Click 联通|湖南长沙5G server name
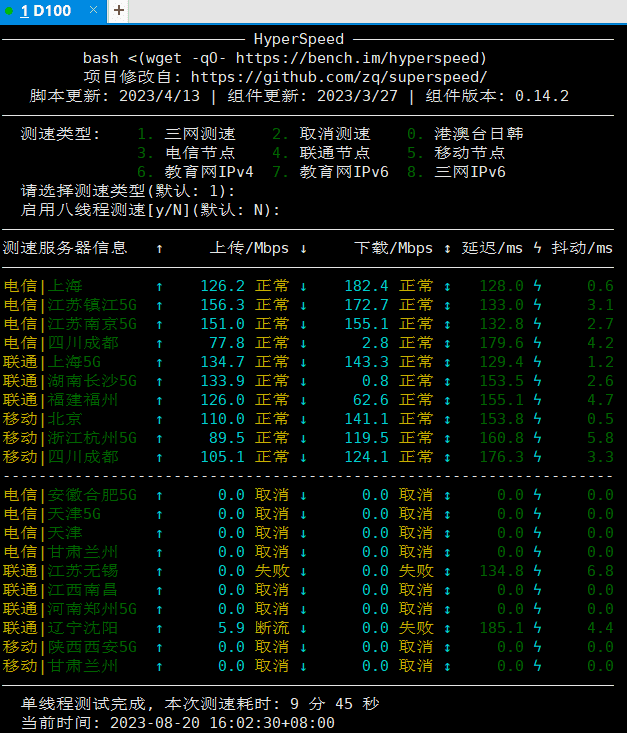Screen dimensions: 627x733 click(x=70, y=381)
